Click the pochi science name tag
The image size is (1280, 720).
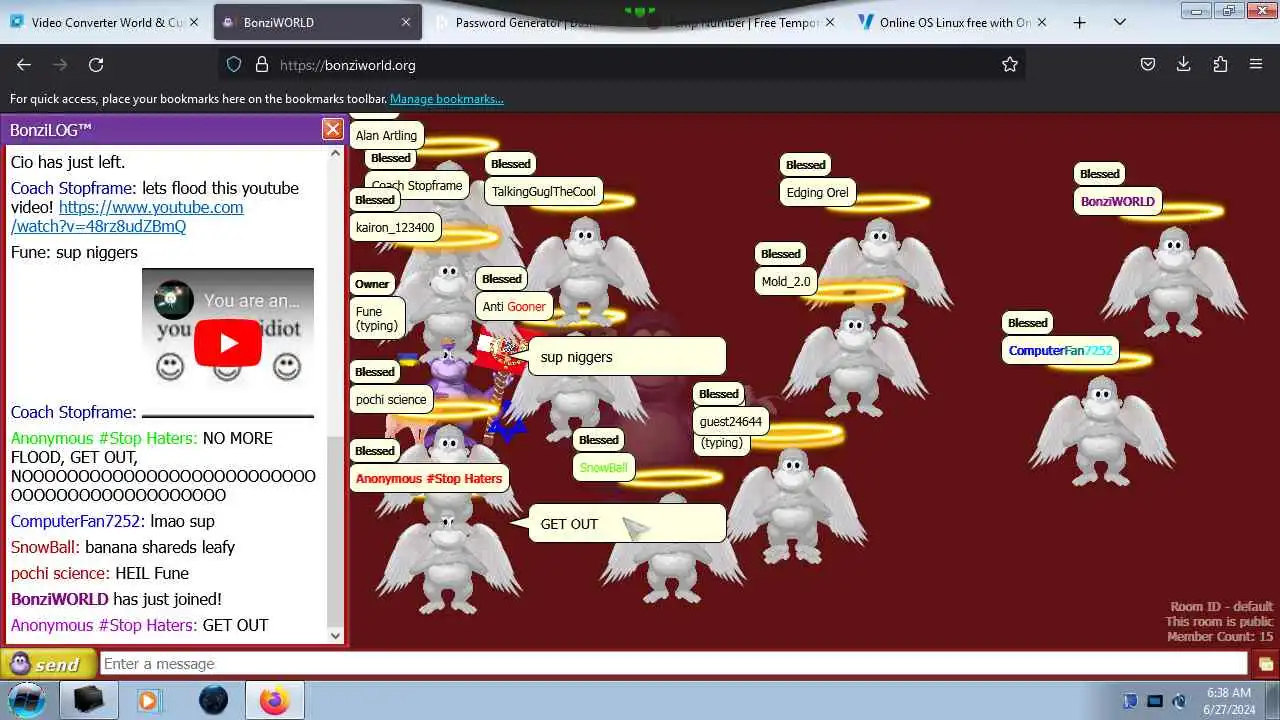[391, 399]
